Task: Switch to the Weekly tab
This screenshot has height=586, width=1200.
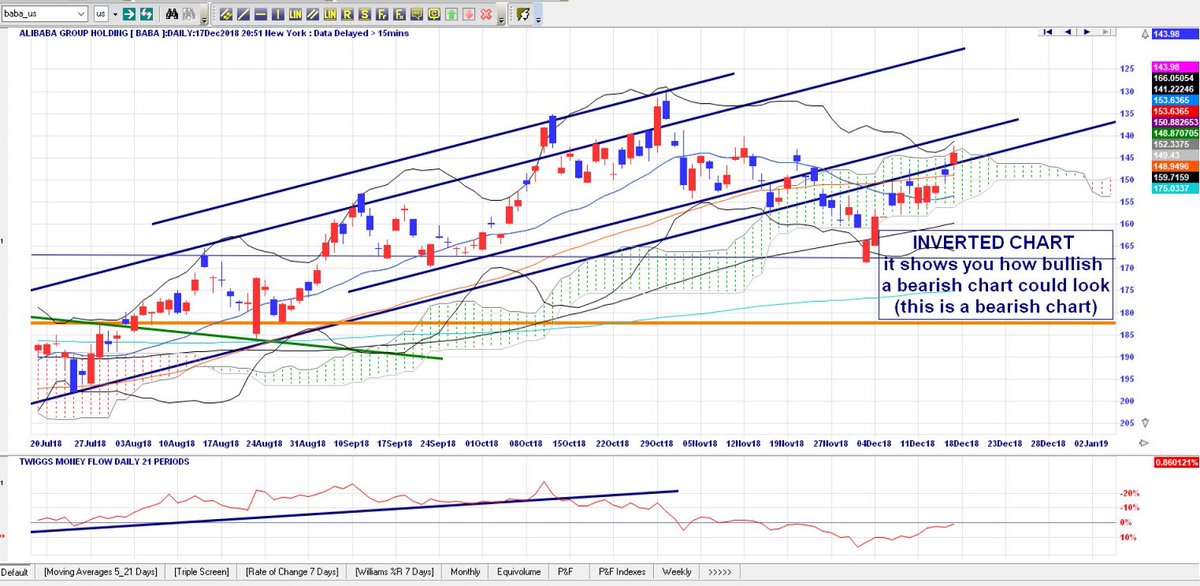Action: click(677, 571)
